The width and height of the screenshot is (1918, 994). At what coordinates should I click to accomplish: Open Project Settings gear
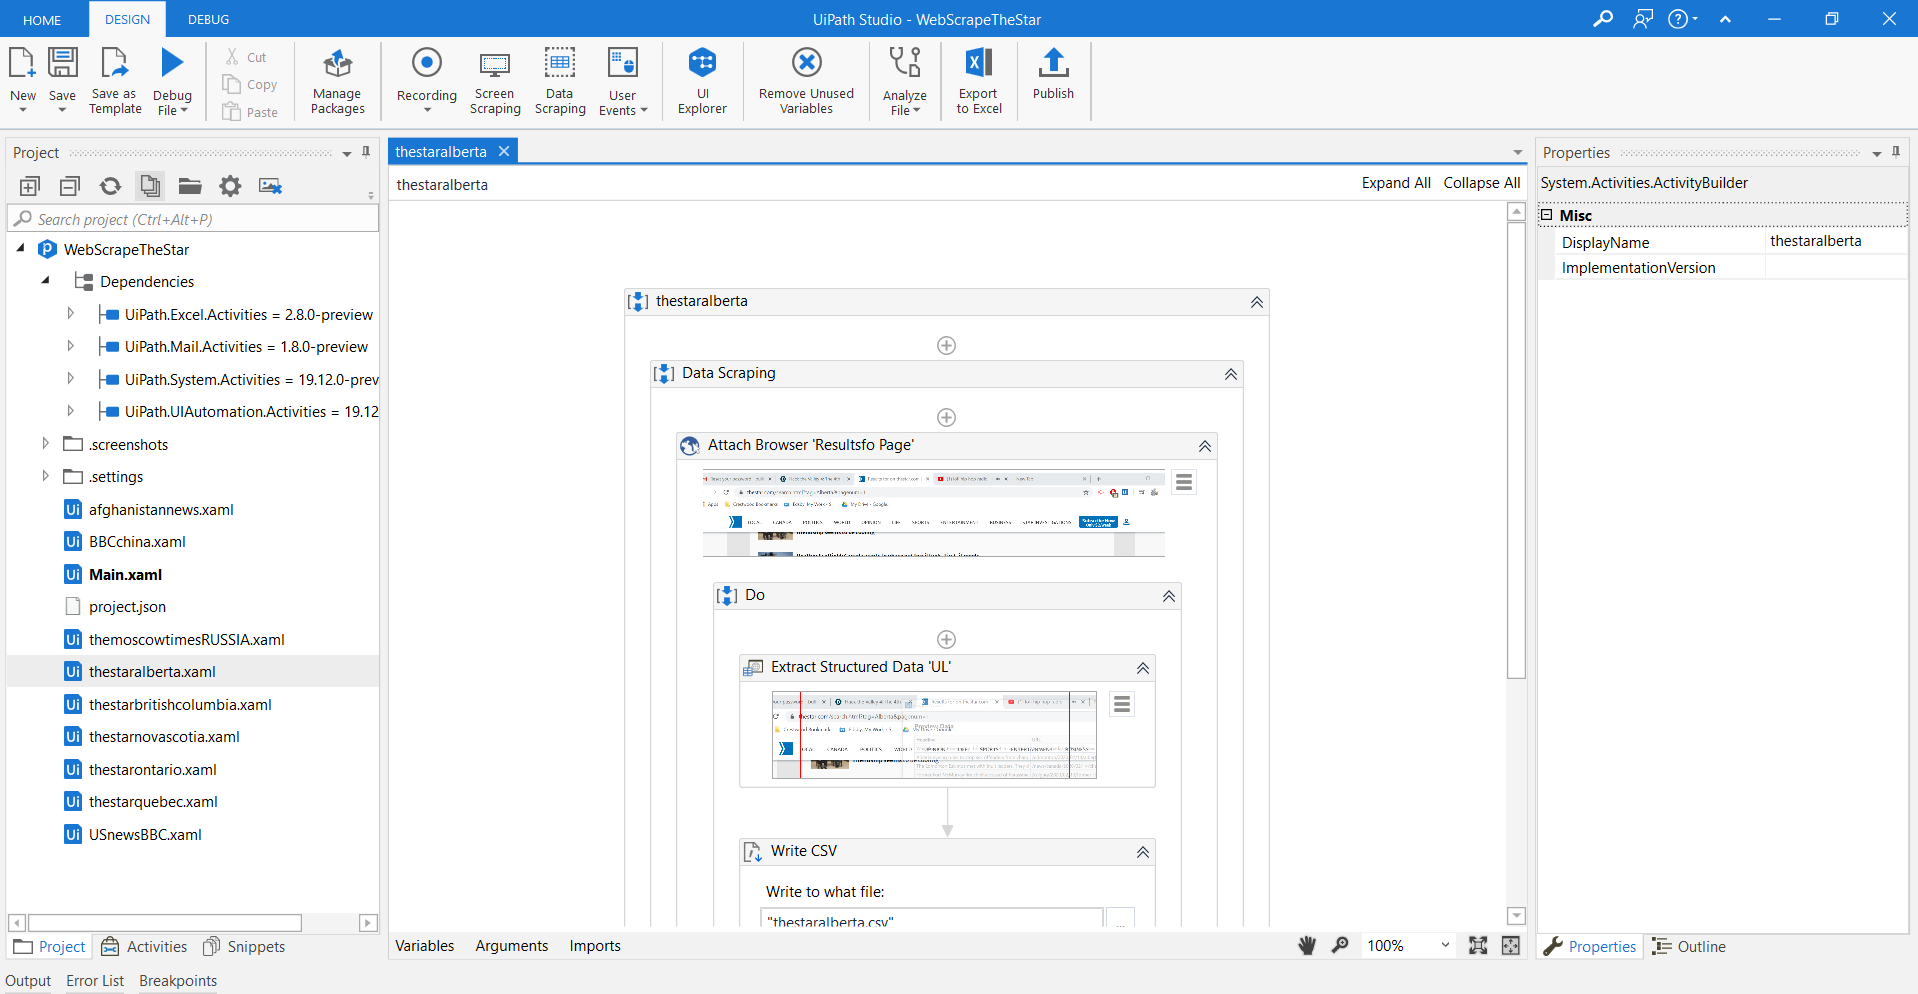pyautogui.click(x=230, y=186)
